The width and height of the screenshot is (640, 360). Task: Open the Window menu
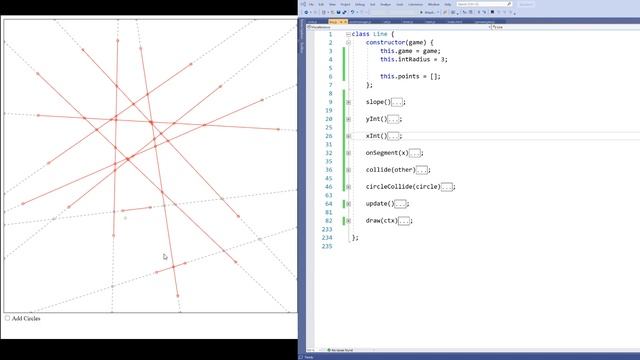(x=434, y=4)
